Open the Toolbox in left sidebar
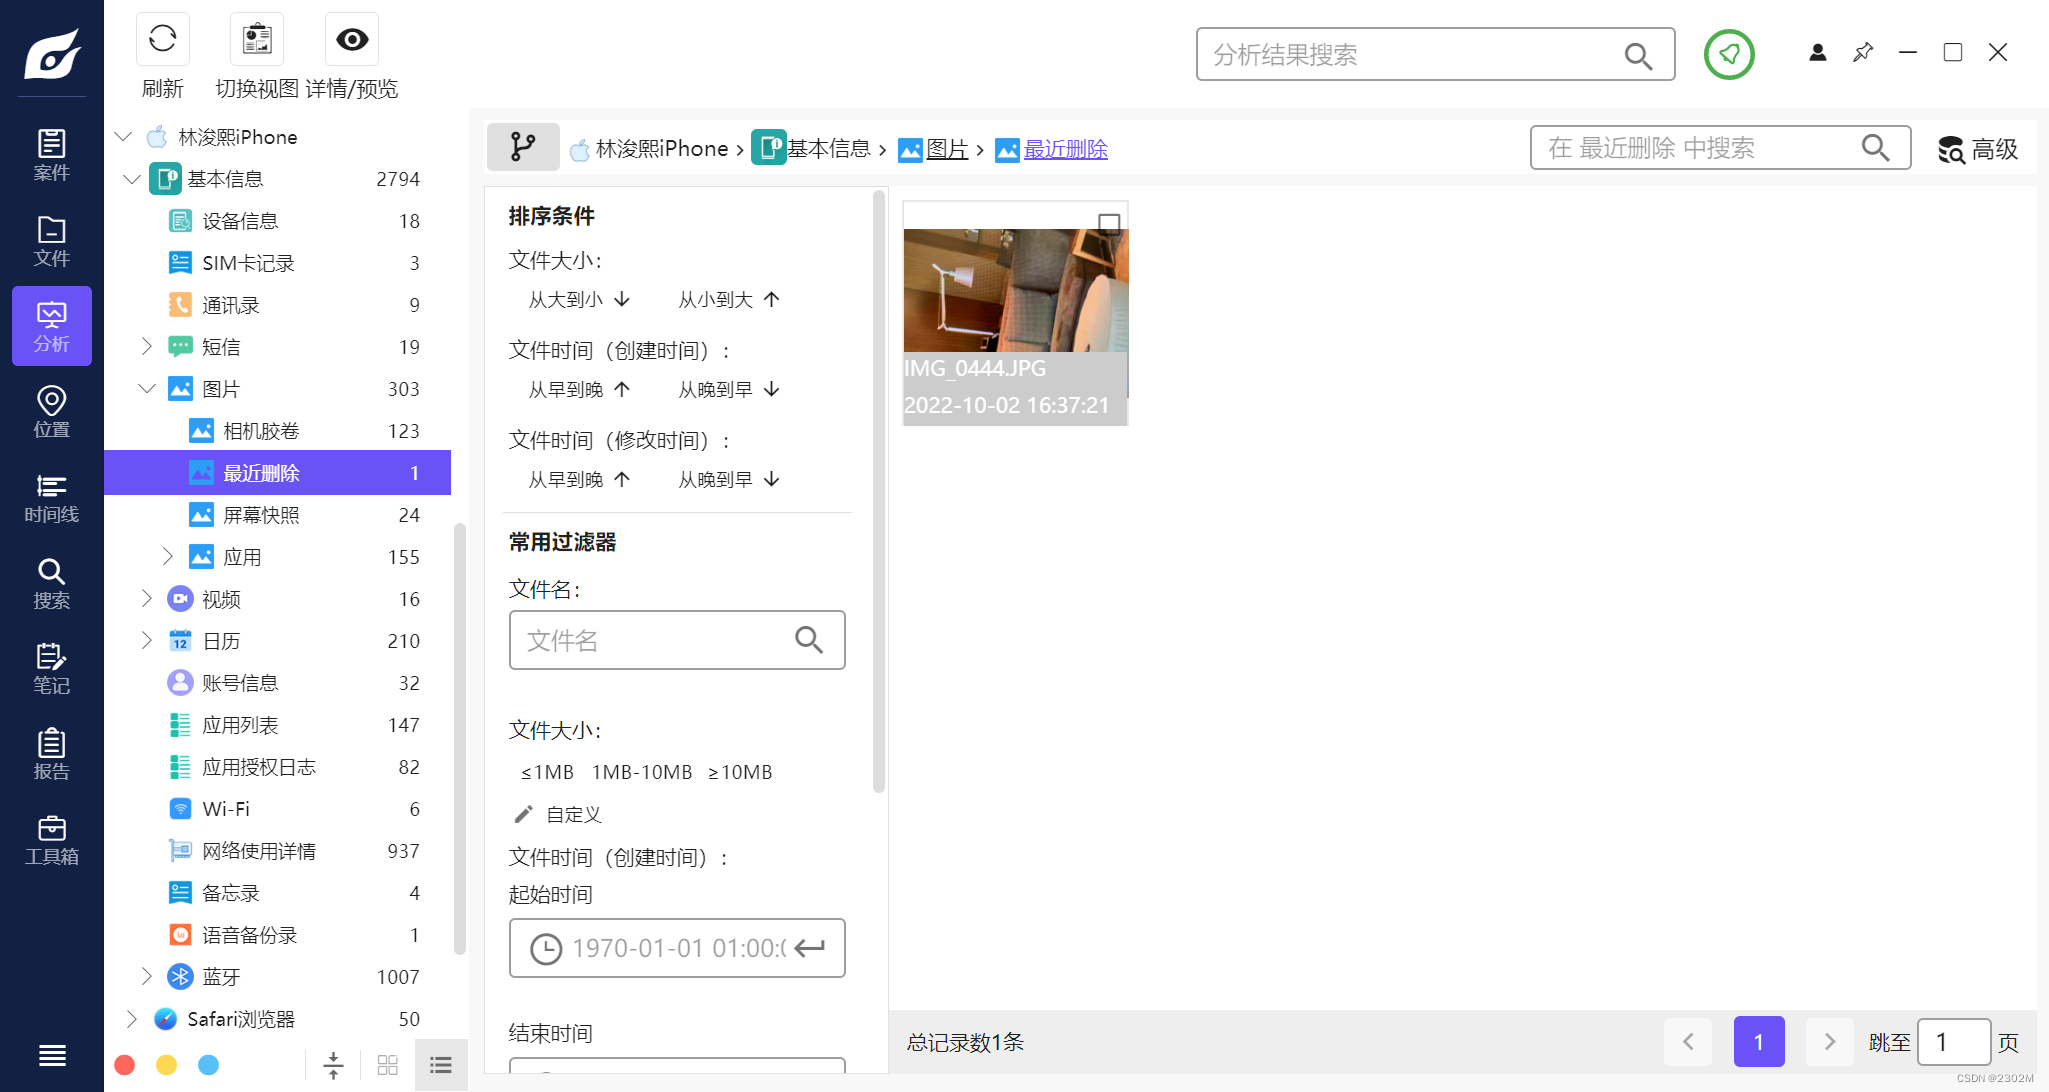The width and height of the screenshot is (2049, 1092). click(51, 840)
